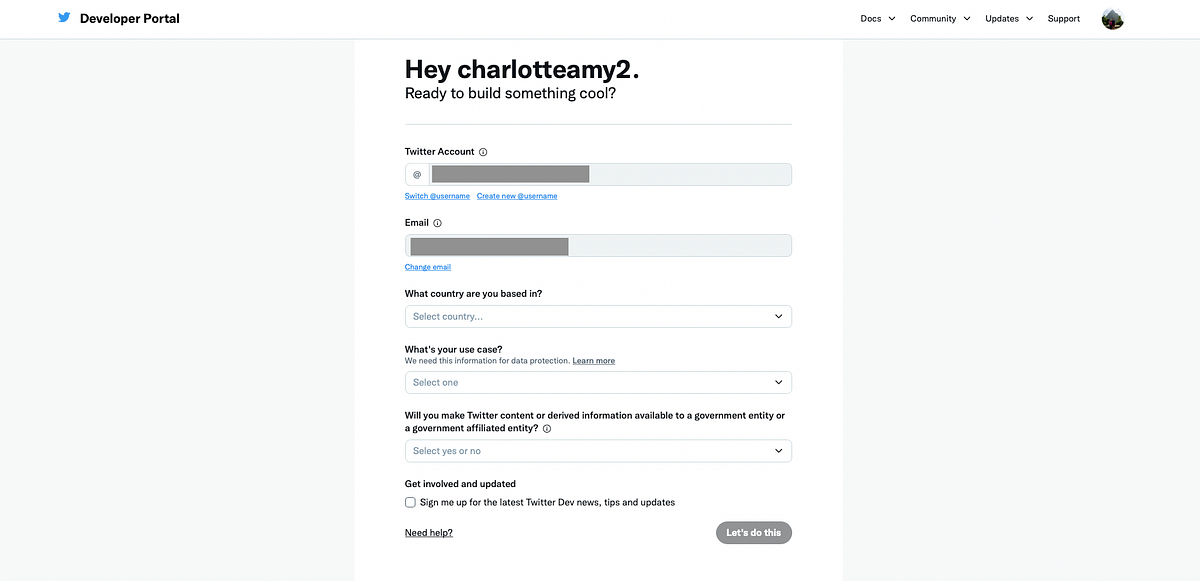The width and height of the screenshot is (1200, 581).
Task: Expand the Community chevron
Action: click(968, 18)
